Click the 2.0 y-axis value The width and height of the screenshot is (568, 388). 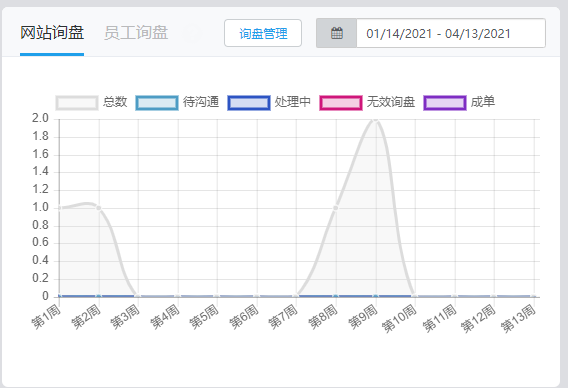coord(40,118)
